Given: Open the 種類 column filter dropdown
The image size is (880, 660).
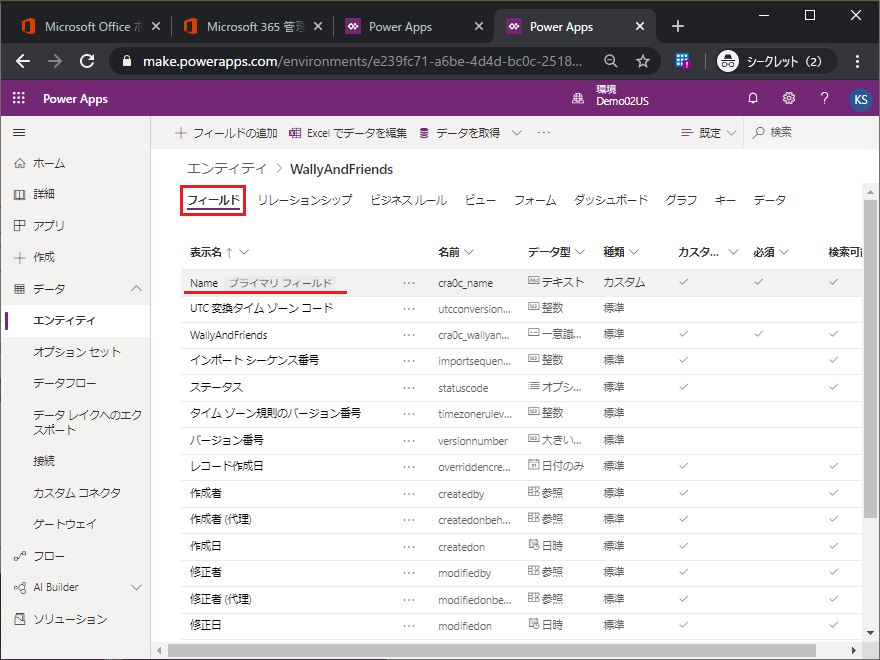Looking at the screenshot, I should [x=634, y=252].
